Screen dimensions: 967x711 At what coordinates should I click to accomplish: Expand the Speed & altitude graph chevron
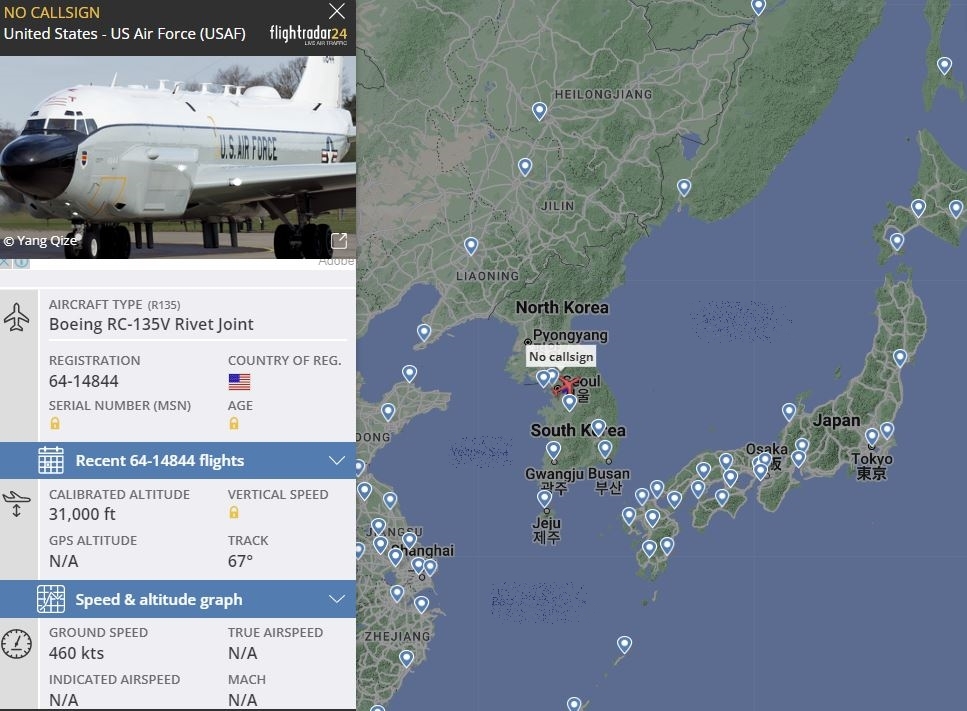coord(337,599)
